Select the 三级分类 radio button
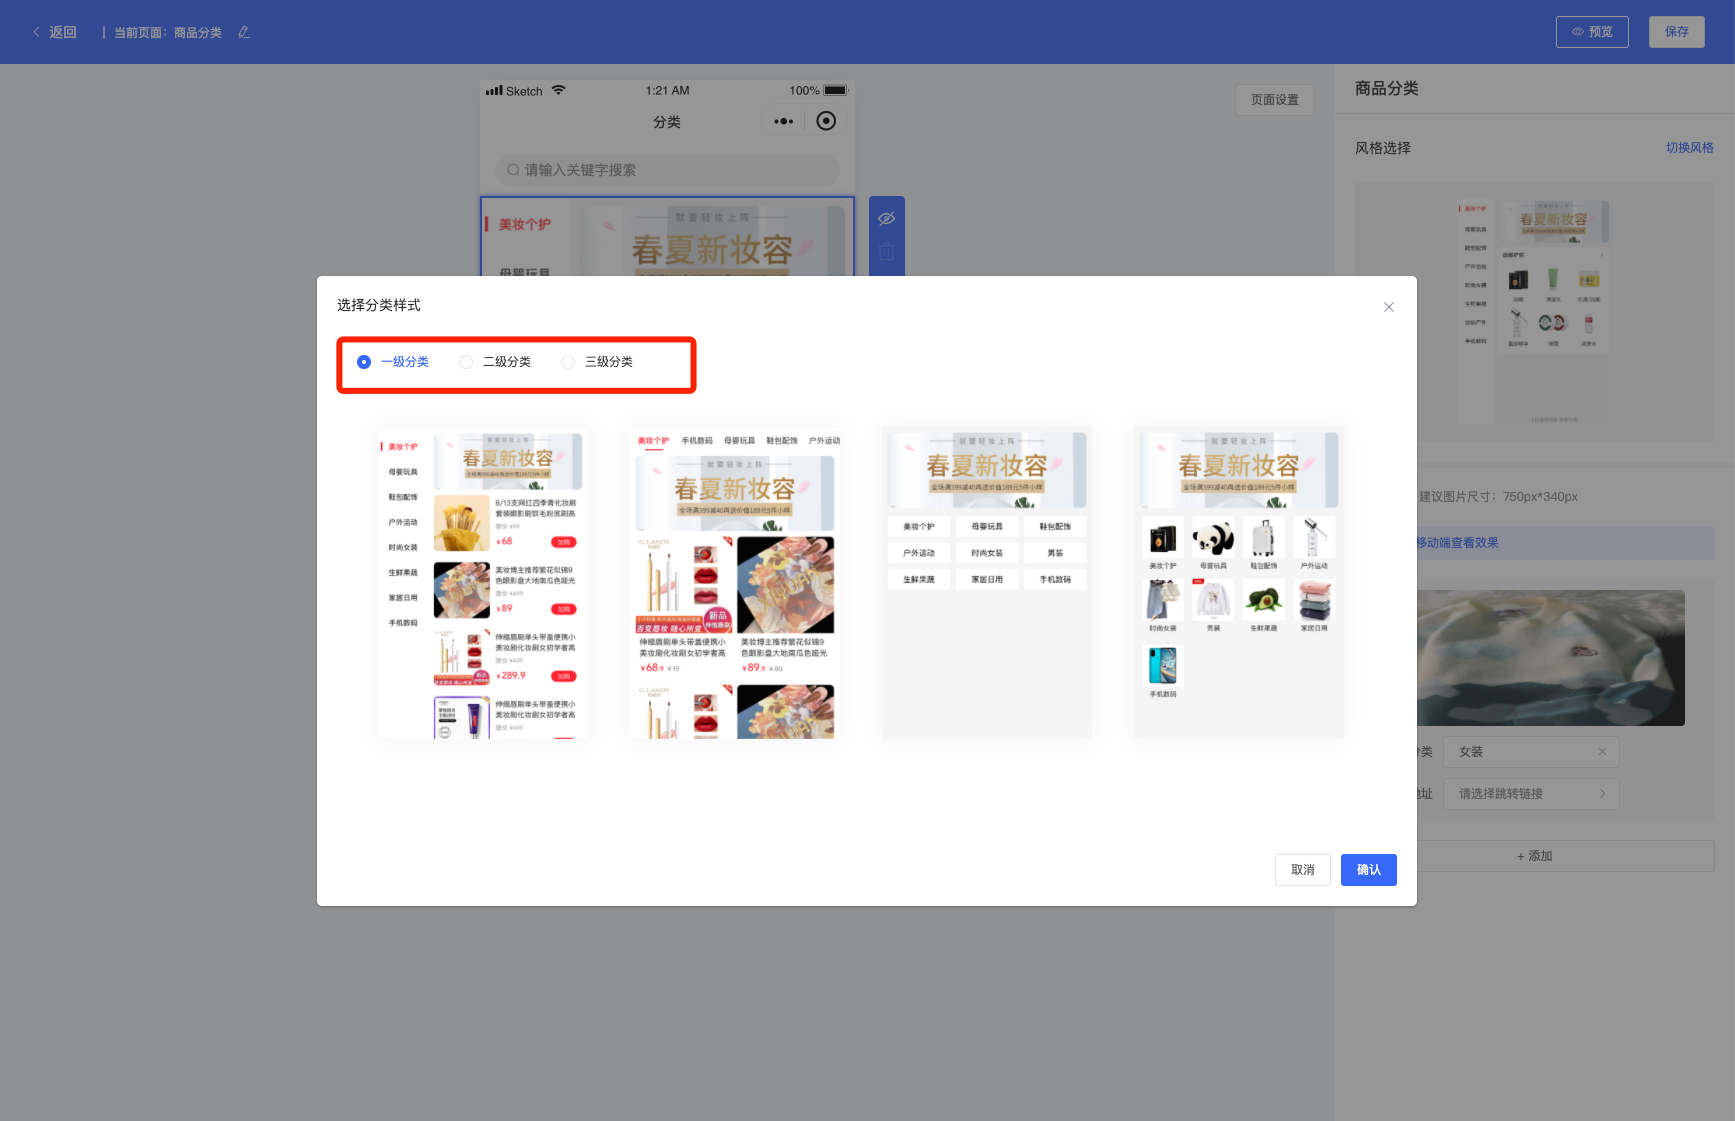 click(568, 362)
